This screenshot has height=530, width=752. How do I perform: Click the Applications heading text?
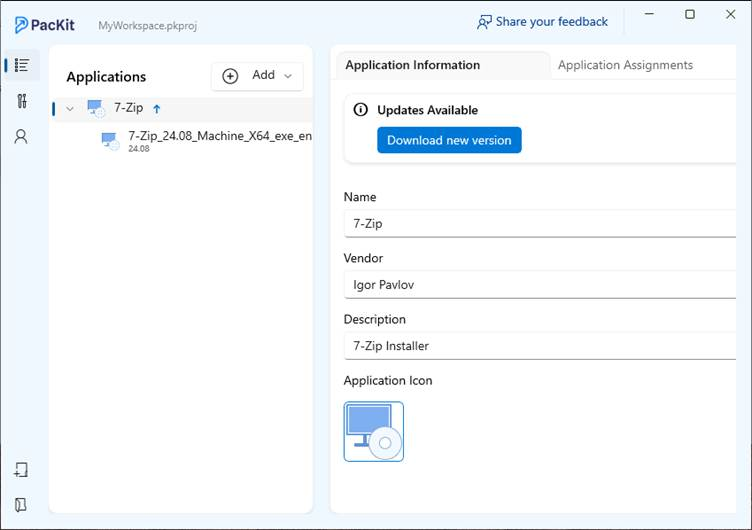click(x=106, y=77)
